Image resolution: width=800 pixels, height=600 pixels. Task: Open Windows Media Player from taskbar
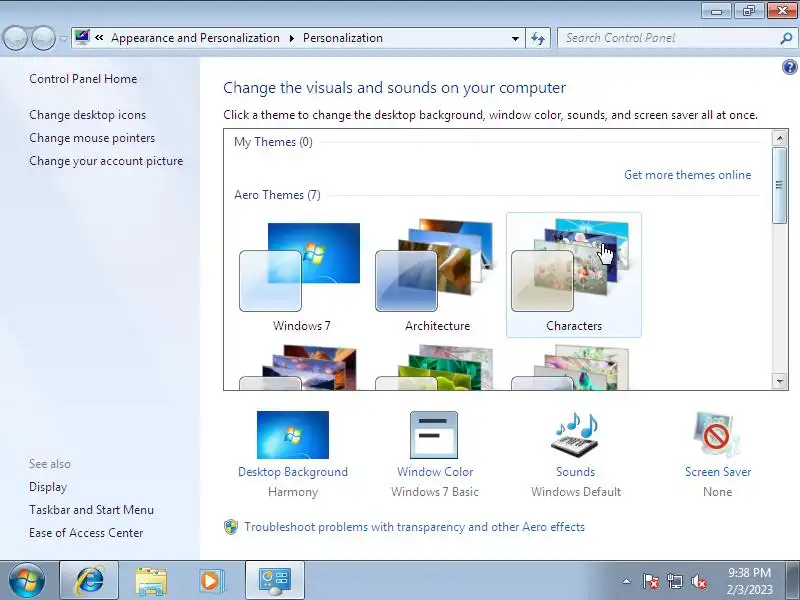click(211, 581)
